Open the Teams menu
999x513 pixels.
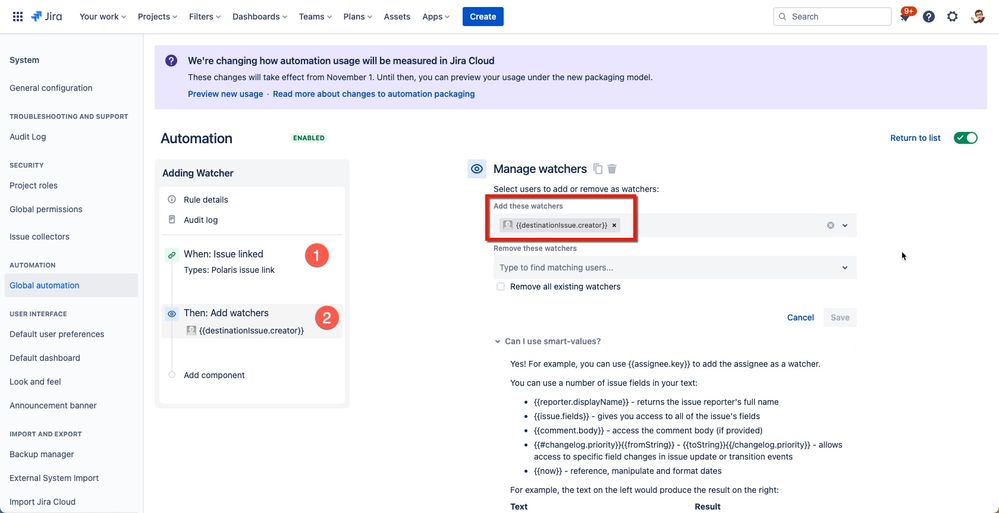tap(316, 17)
